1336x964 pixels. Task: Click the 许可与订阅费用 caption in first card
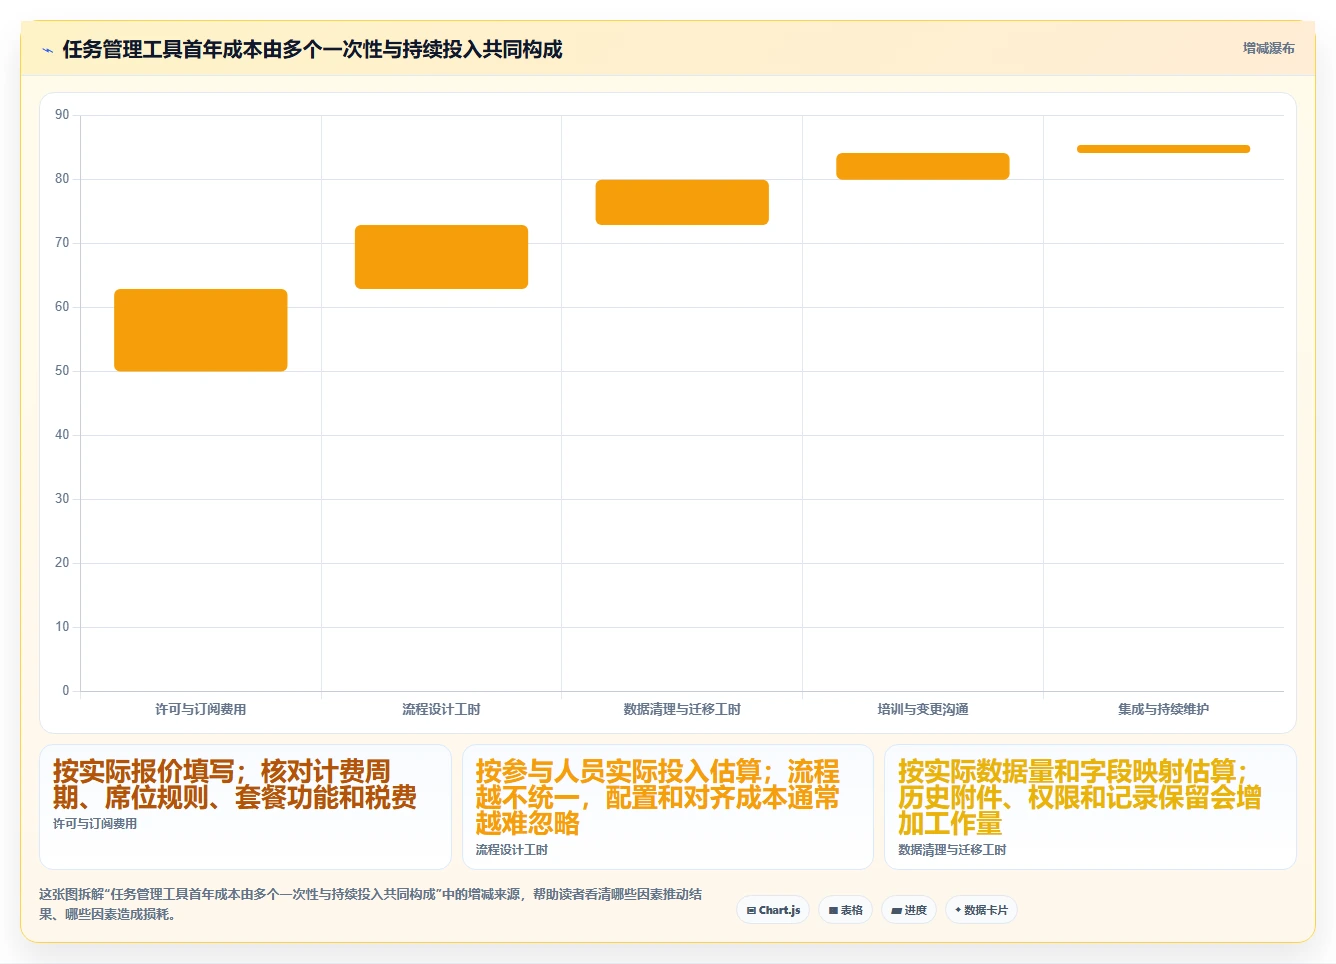pos(95,824)
